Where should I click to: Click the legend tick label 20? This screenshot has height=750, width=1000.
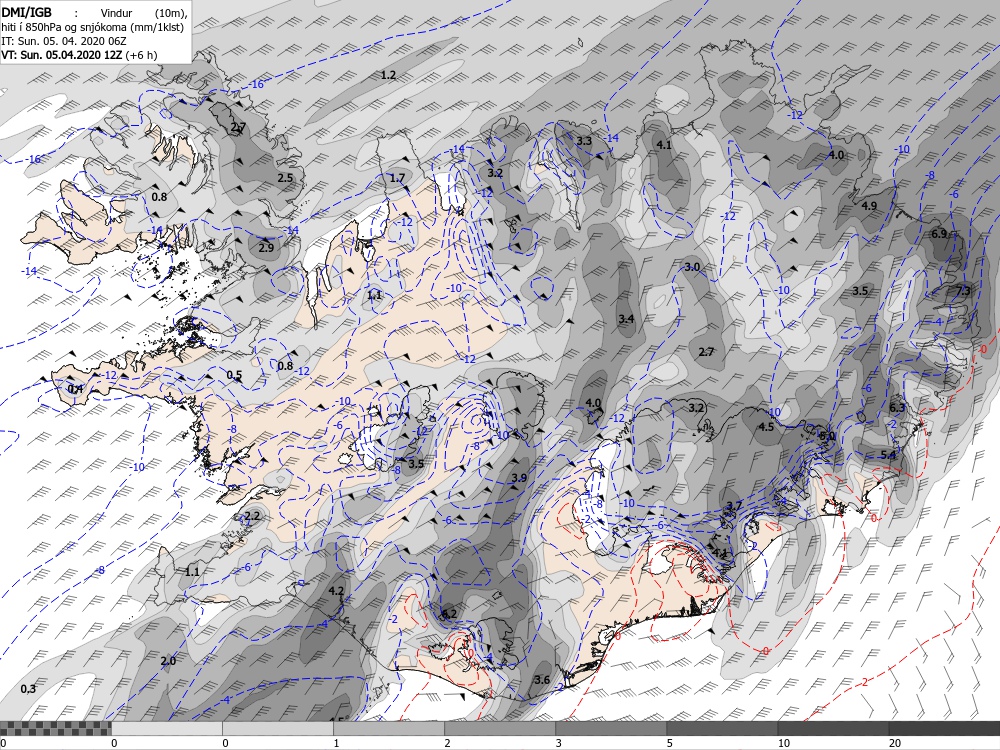[x=895, y=743]
